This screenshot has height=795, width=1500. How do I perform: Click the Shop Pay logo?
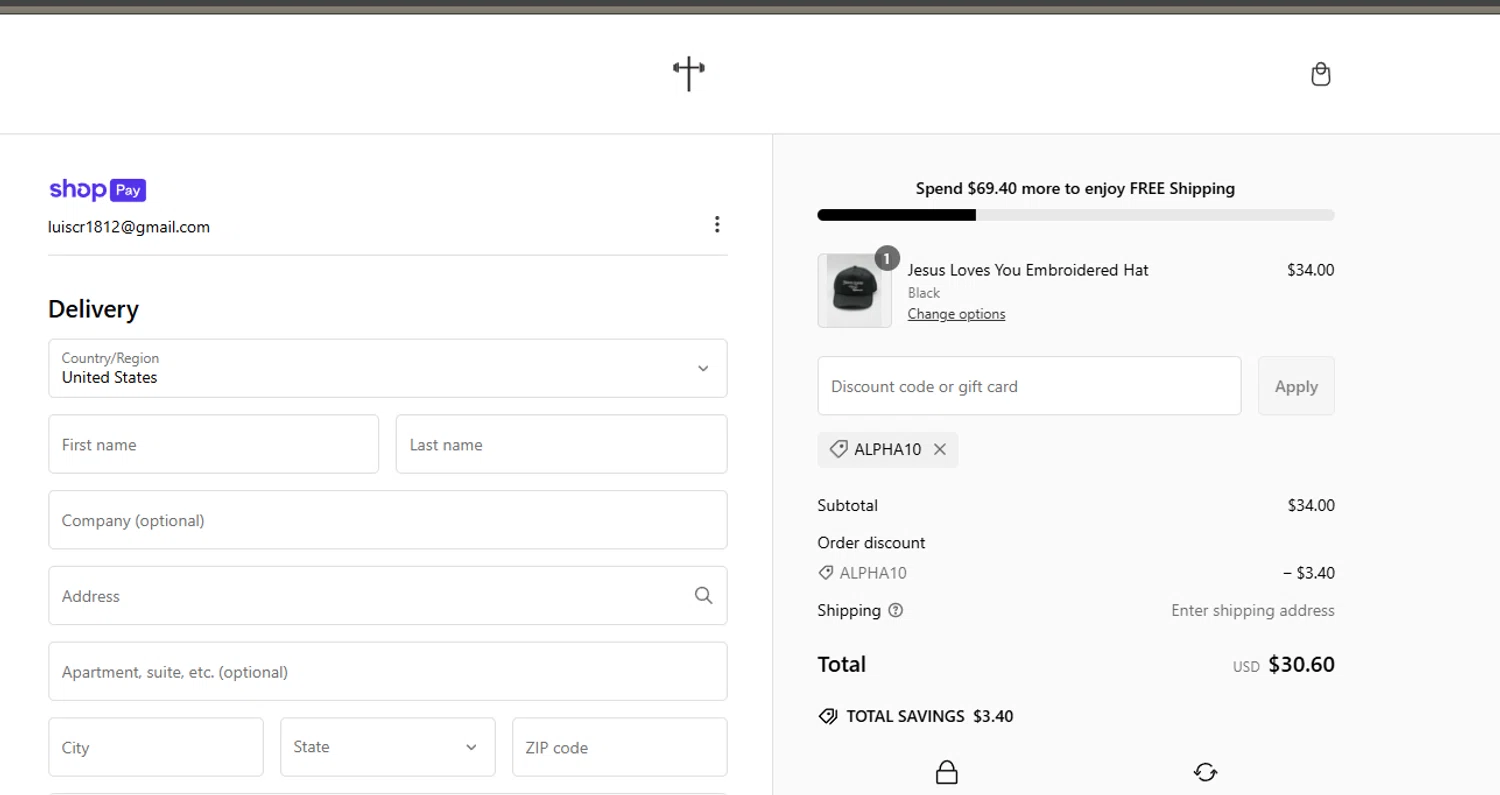tap(98, 189)
